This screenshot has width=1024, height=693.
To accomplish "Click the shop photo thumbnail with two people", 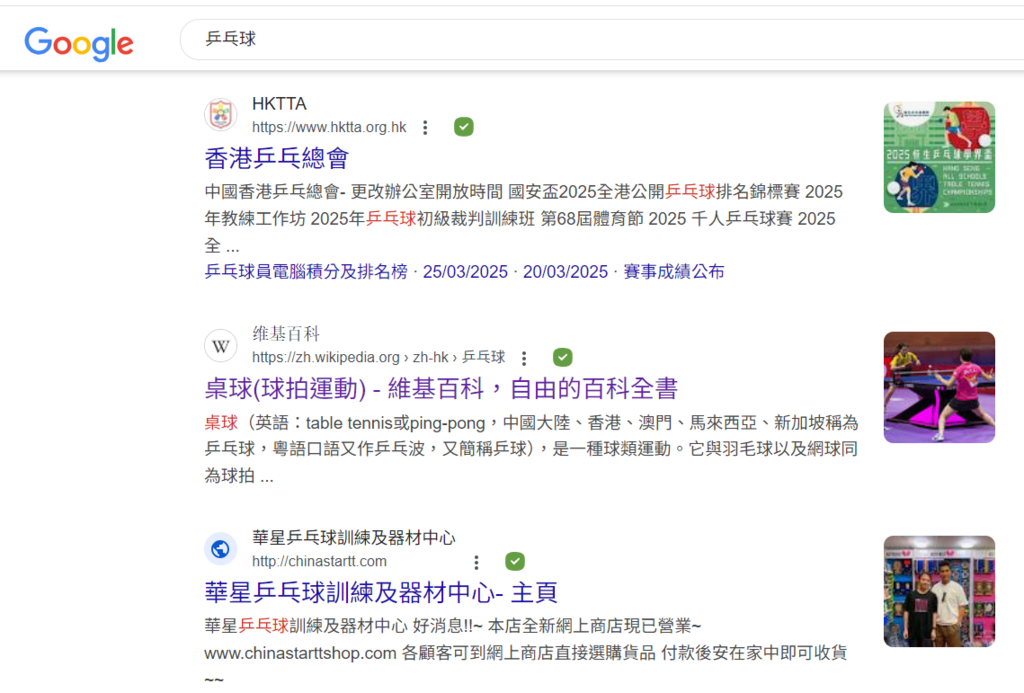I will click(939, 591).
